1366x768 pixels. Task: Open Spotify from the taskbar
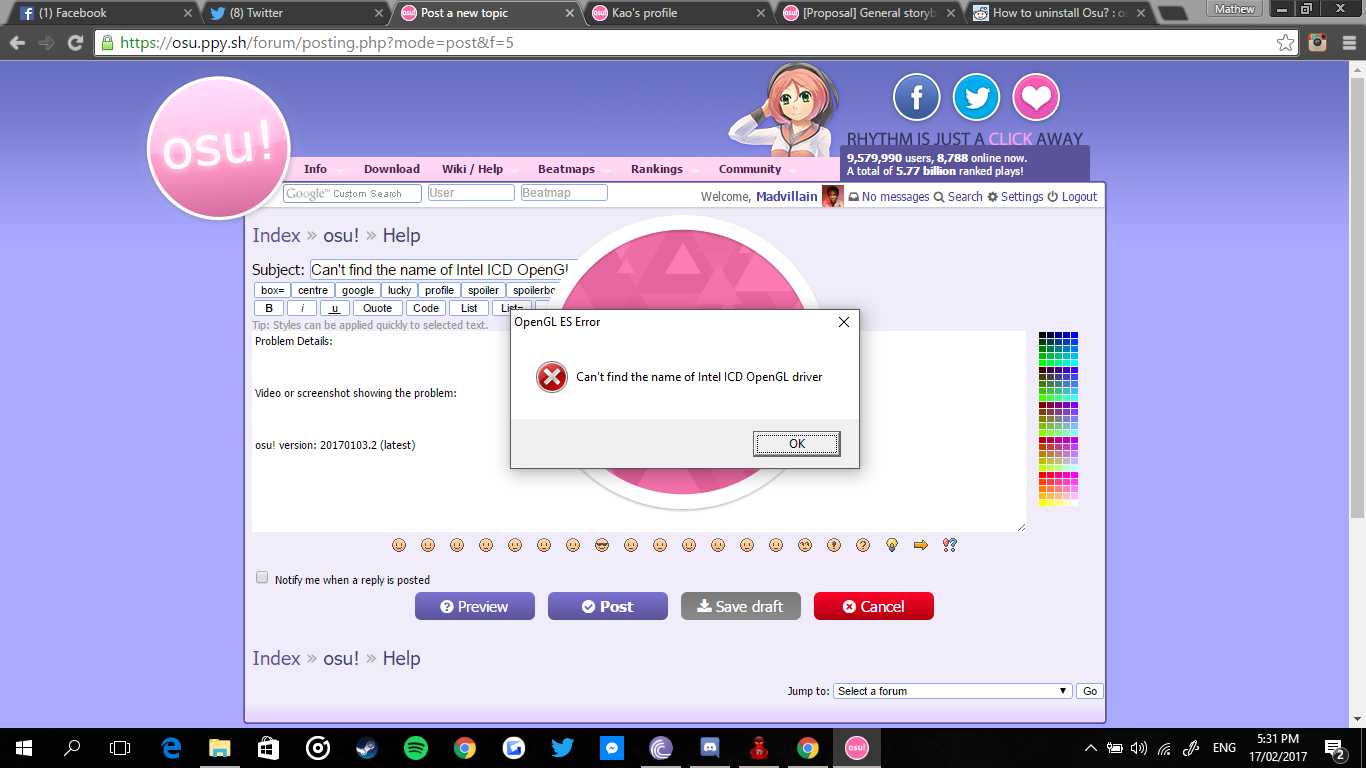[x=416, y=748]
